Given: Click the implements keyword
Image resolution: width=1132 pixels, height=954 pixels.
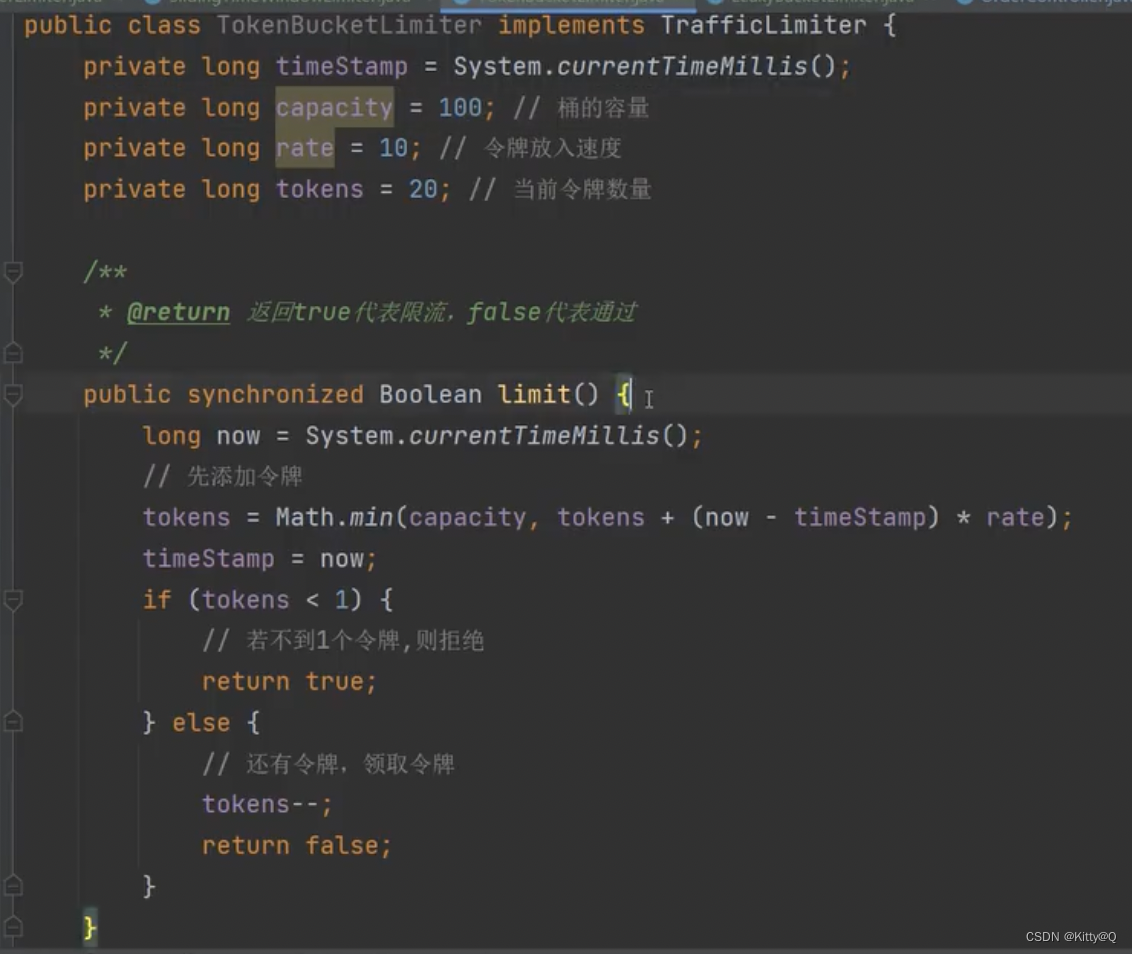Looking at the screenshot, I should point(571,26).
